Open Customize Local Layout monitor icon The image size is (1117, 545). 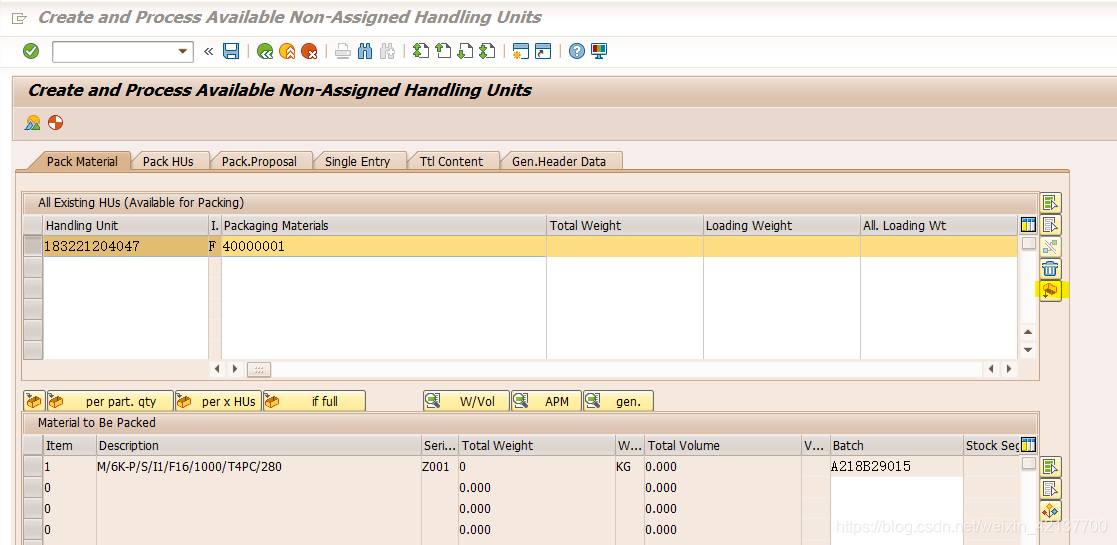599,51
